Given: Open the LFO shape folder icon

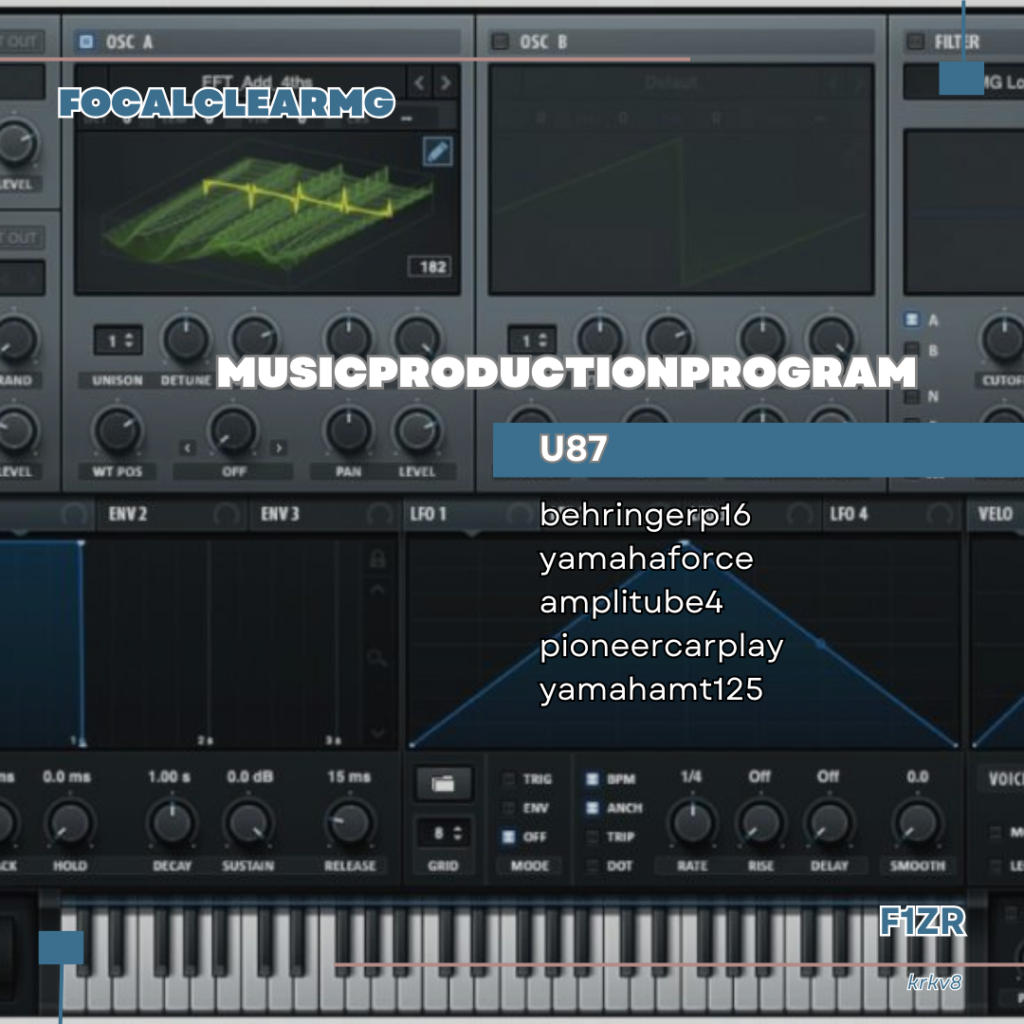Looking at the screenshot, I should (443, 782).
